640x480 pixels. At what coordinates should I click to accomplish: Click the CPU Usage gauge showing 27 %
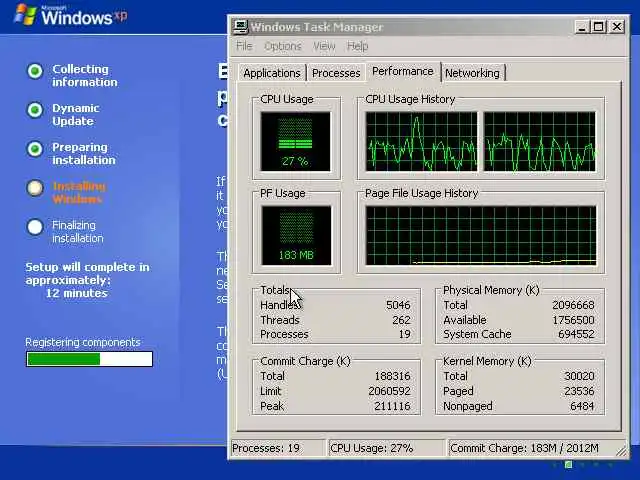[296, 142]
